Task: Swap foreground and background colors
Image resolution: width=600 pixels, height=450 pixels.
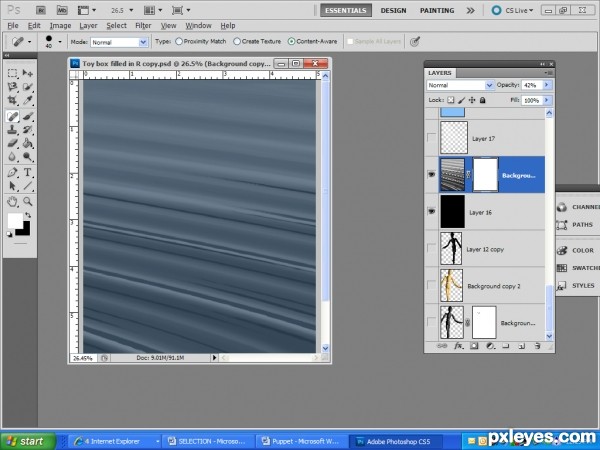Action: (x=28, y=215)
